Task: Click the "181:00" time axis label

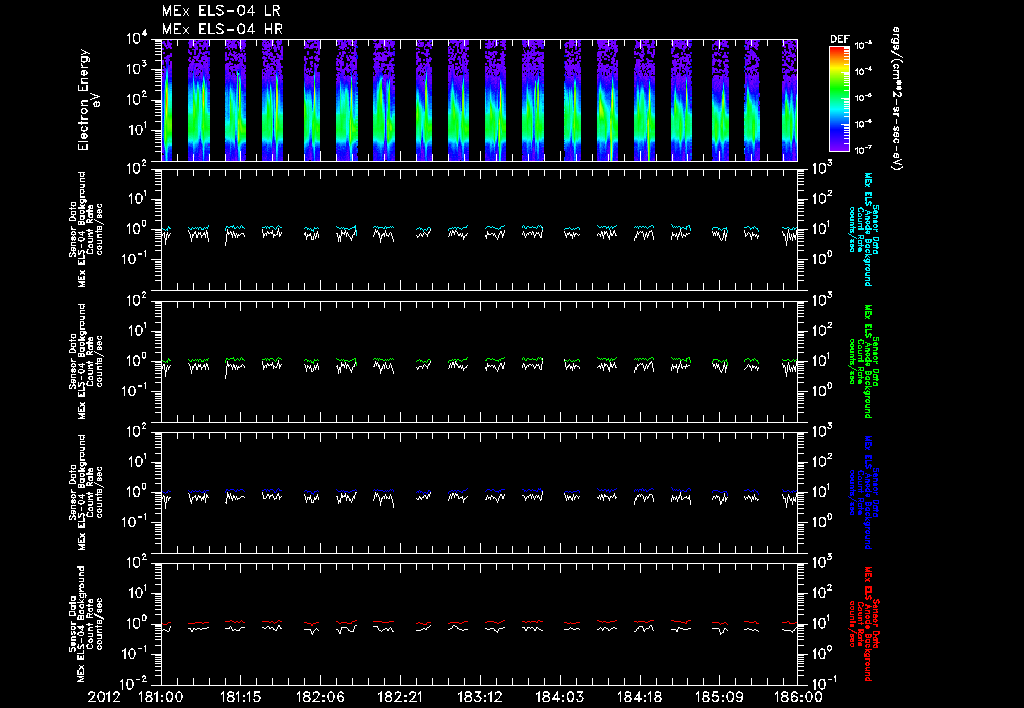Action: click(161, 697)
